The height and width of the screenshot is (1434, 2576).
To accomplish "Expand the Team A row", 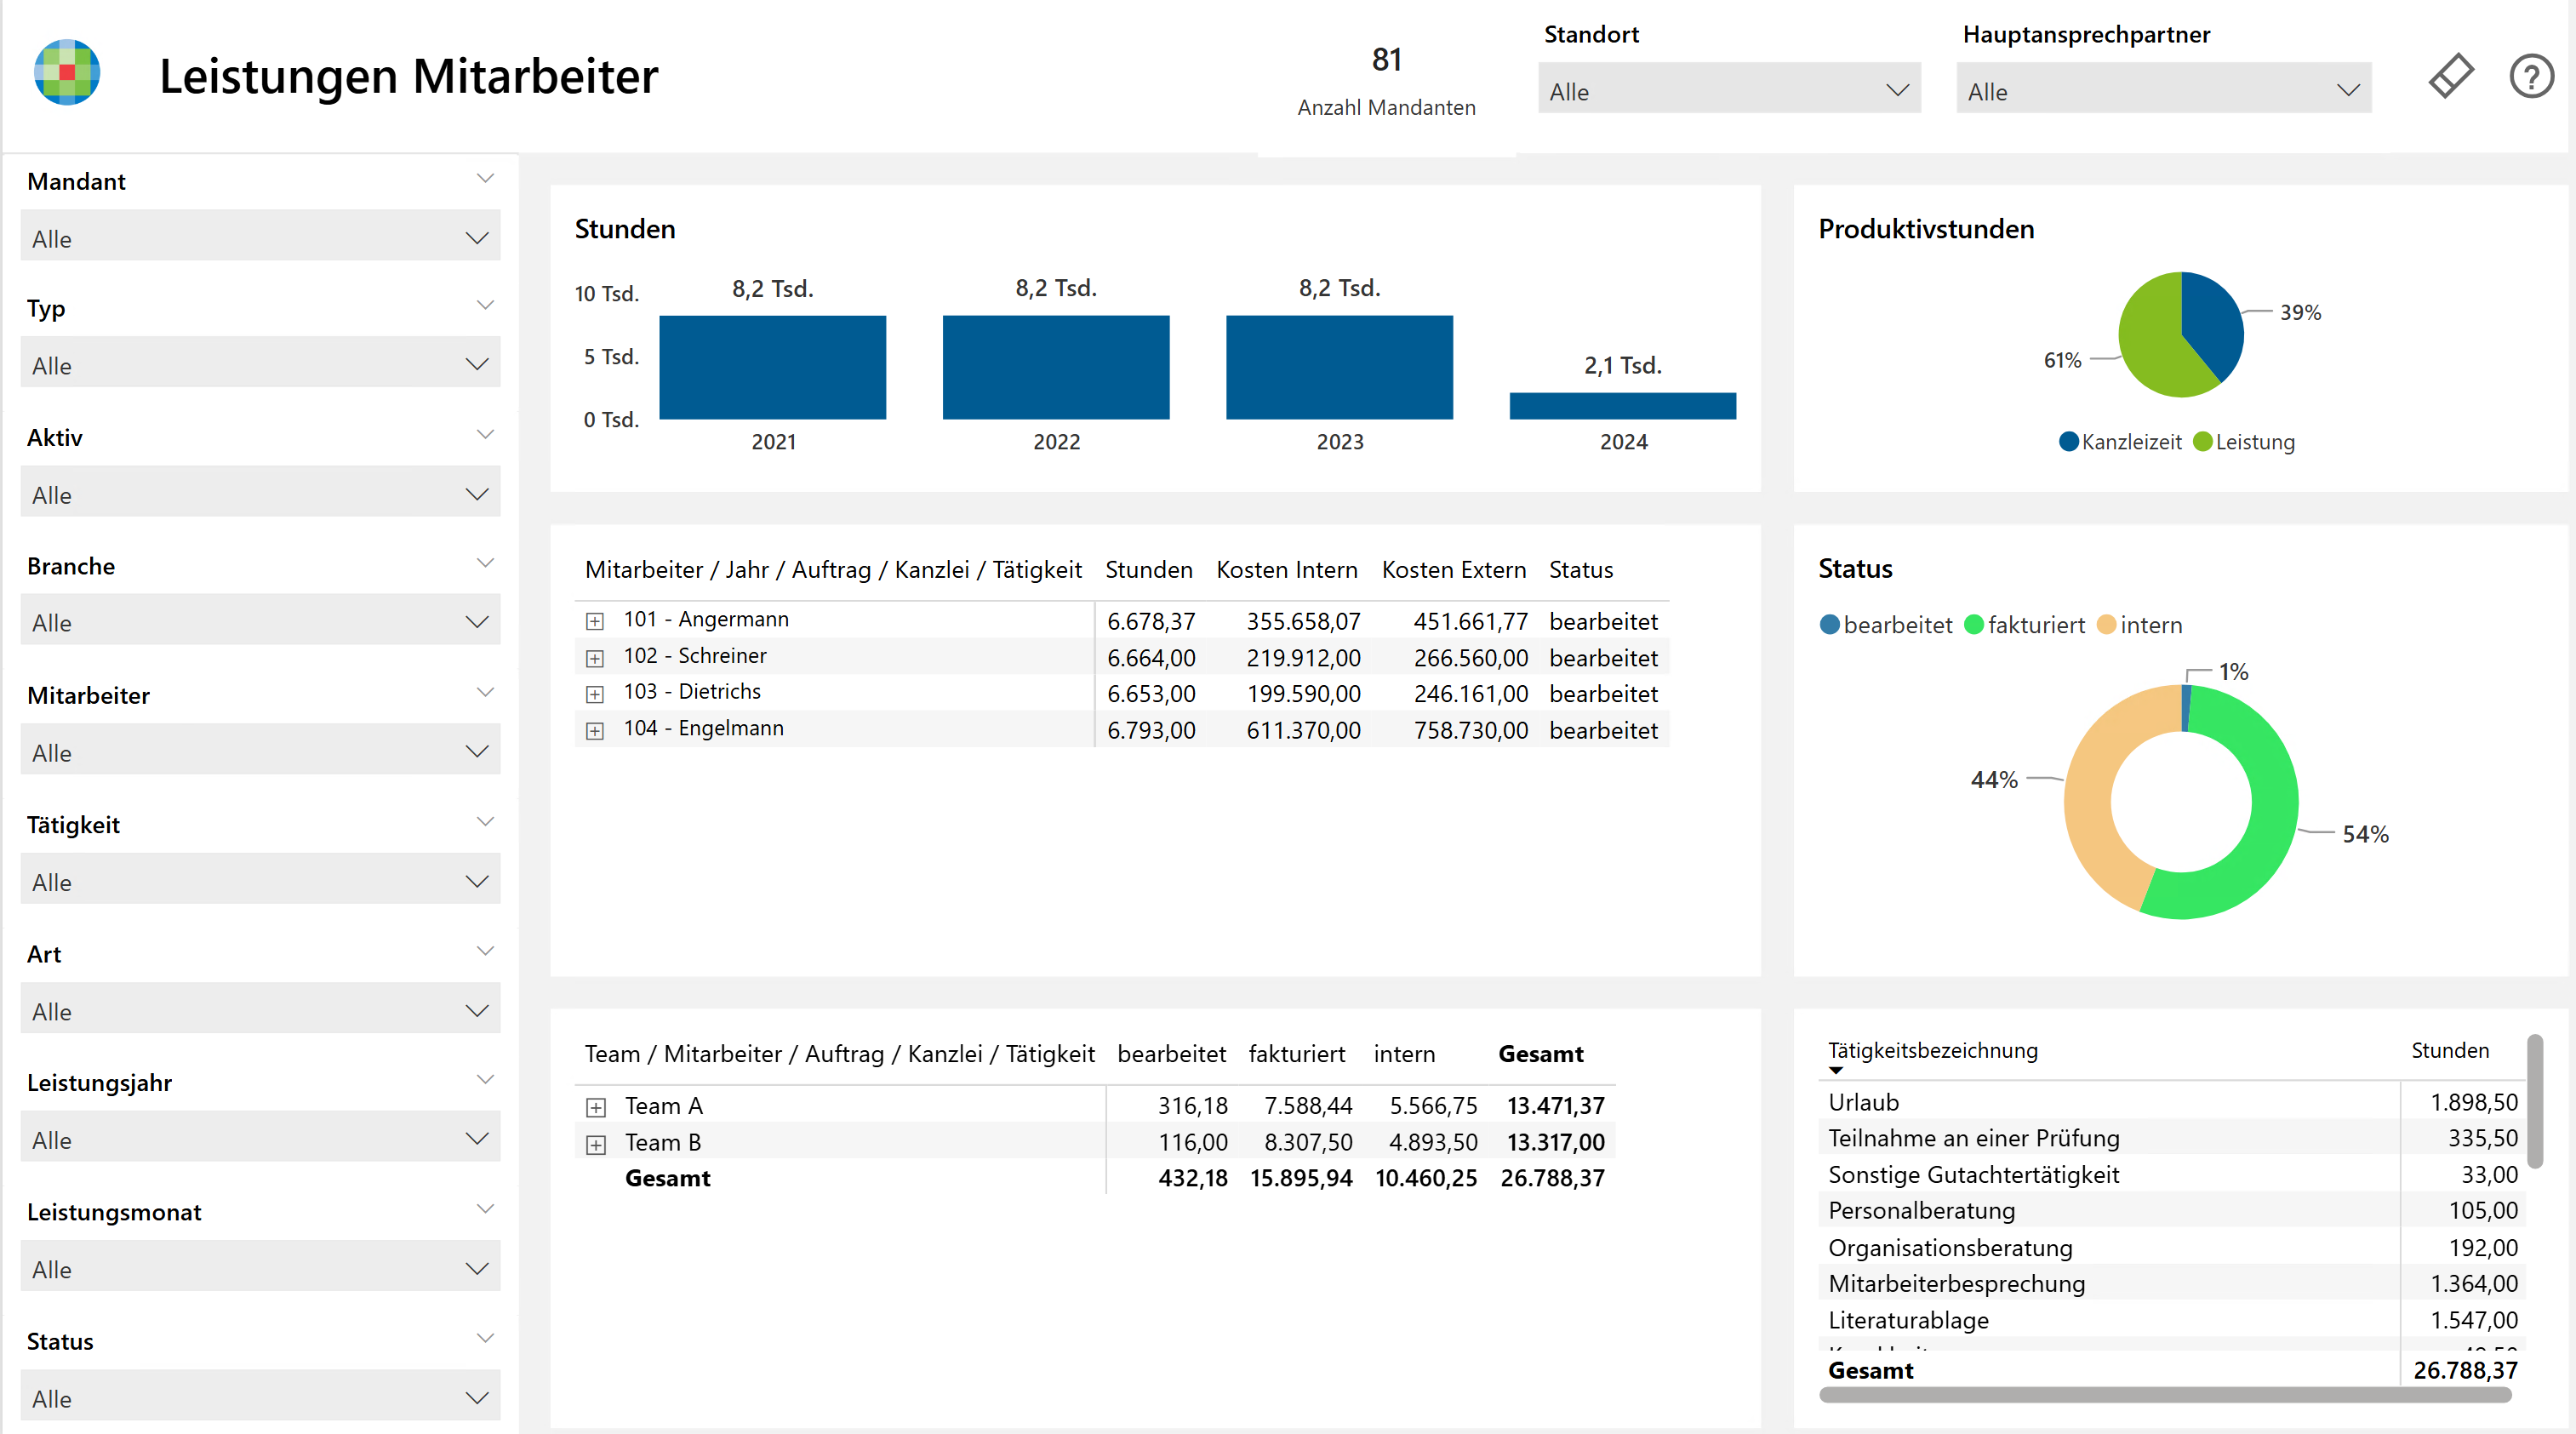I will (x=596, y=1107).
